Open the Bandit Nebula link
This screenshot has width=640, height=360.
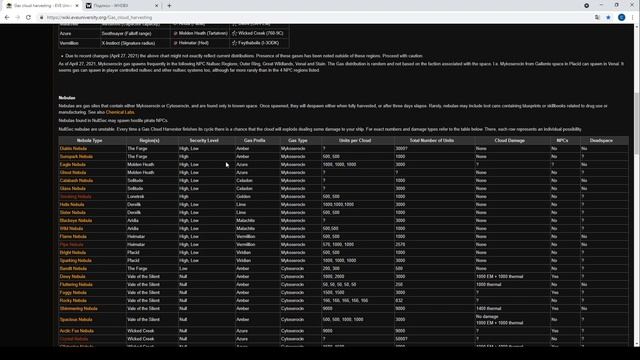tap(73, 269)
